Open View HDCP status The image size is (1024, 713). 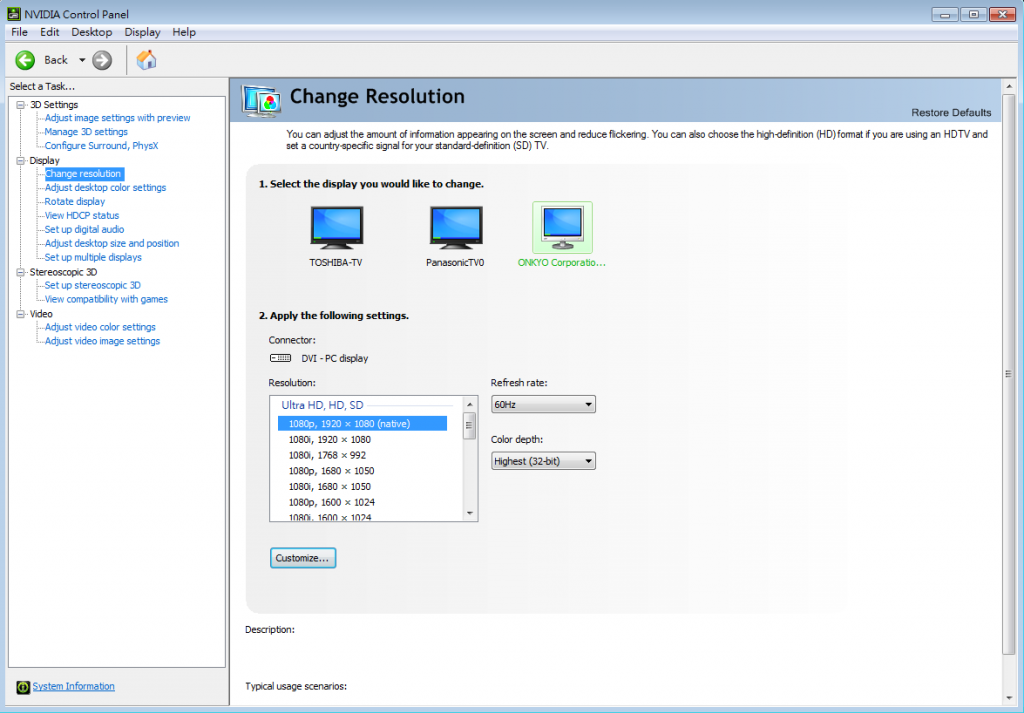click(82, 215)
